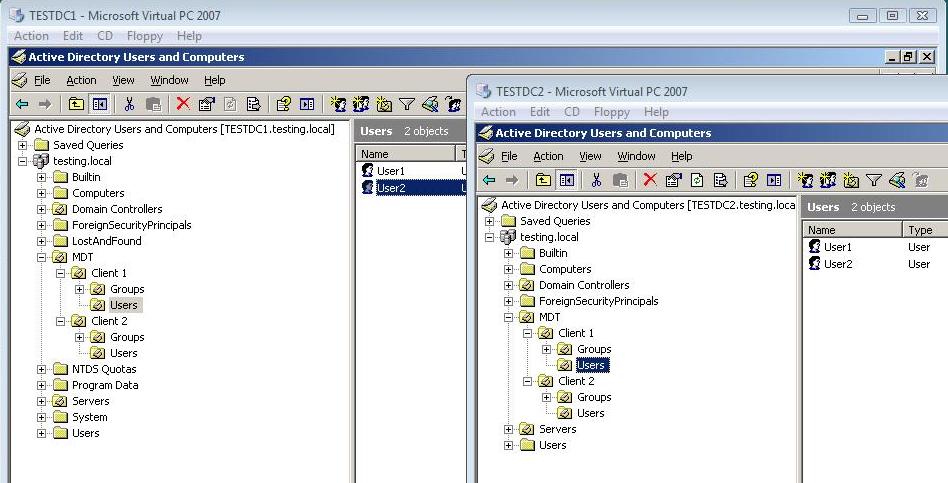Click Find objects icon in TESTDC1 toolbar

[x=430, y=104]
